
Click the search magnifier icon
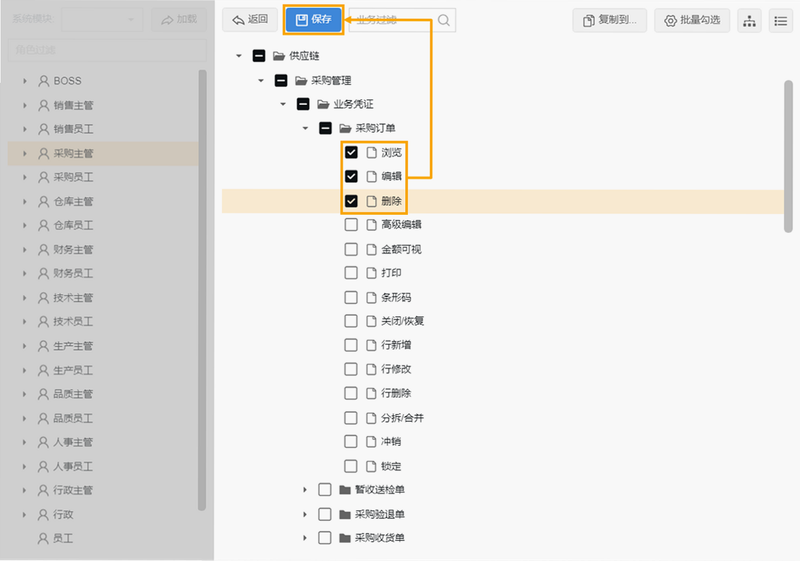pos(444,20)
